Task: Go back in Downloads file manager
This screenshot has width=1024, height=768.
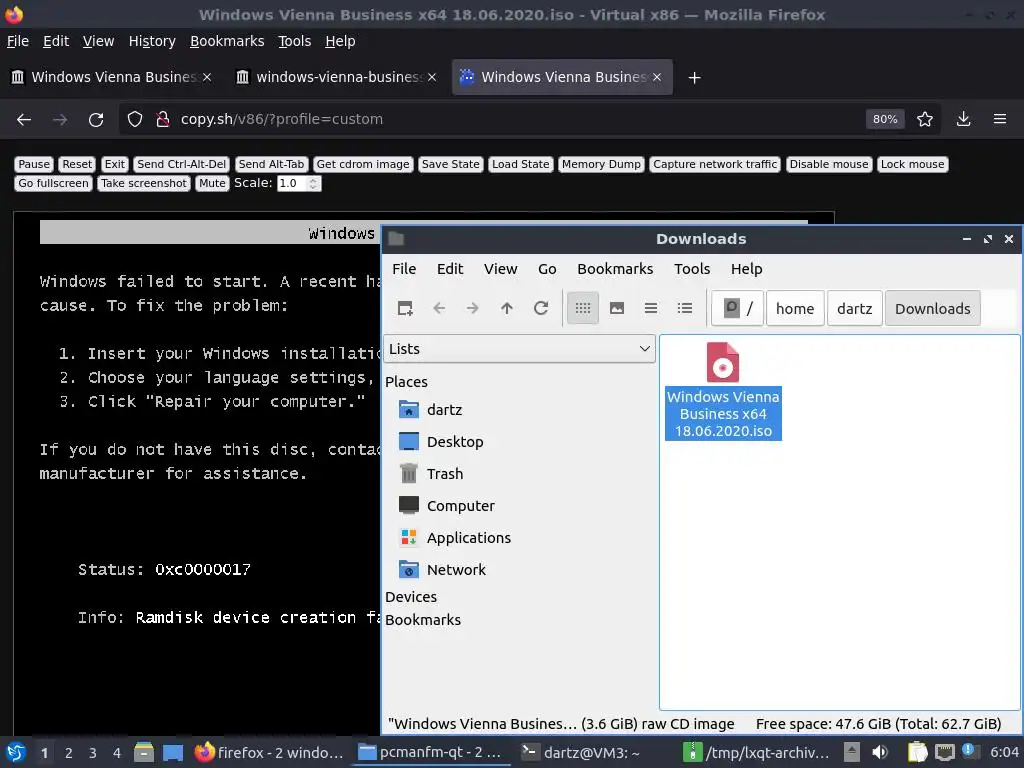Action: click(x=439, y=308)
